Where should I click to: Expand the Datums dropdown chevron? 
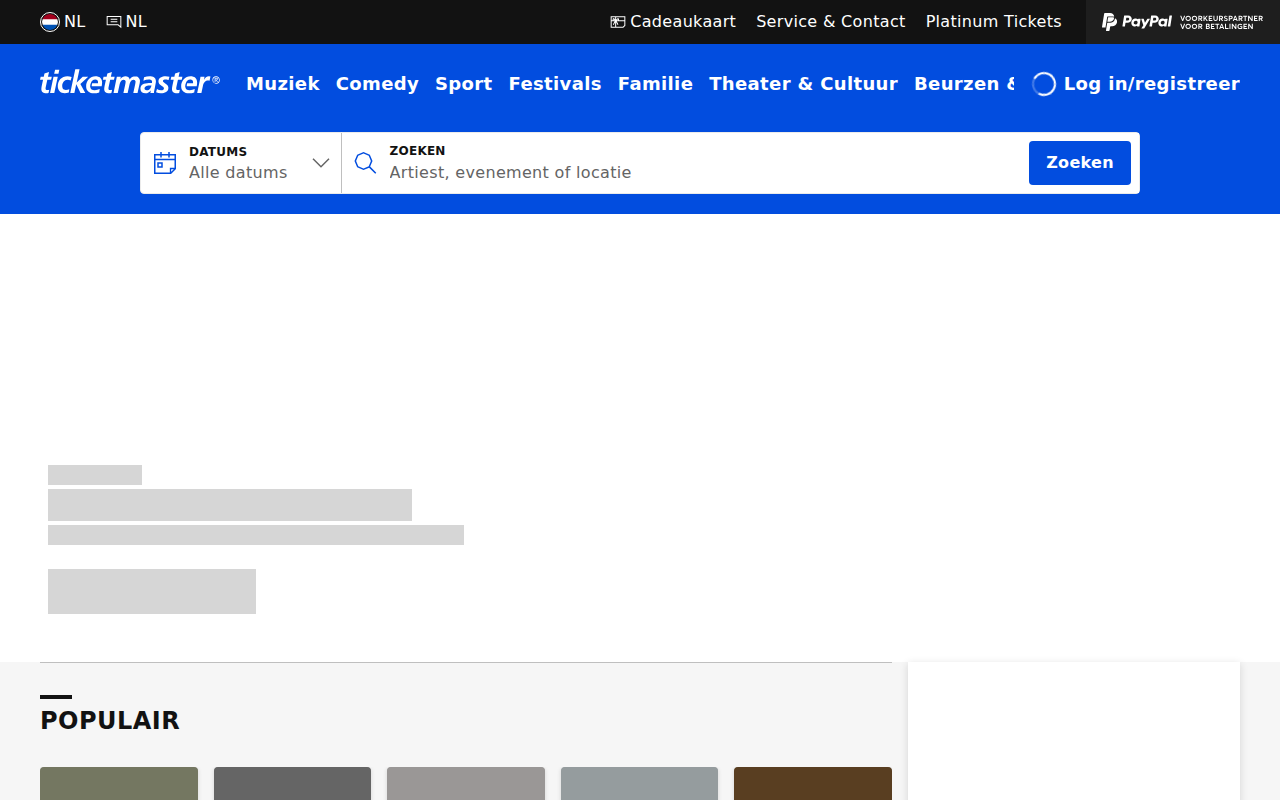pos(321,163)
